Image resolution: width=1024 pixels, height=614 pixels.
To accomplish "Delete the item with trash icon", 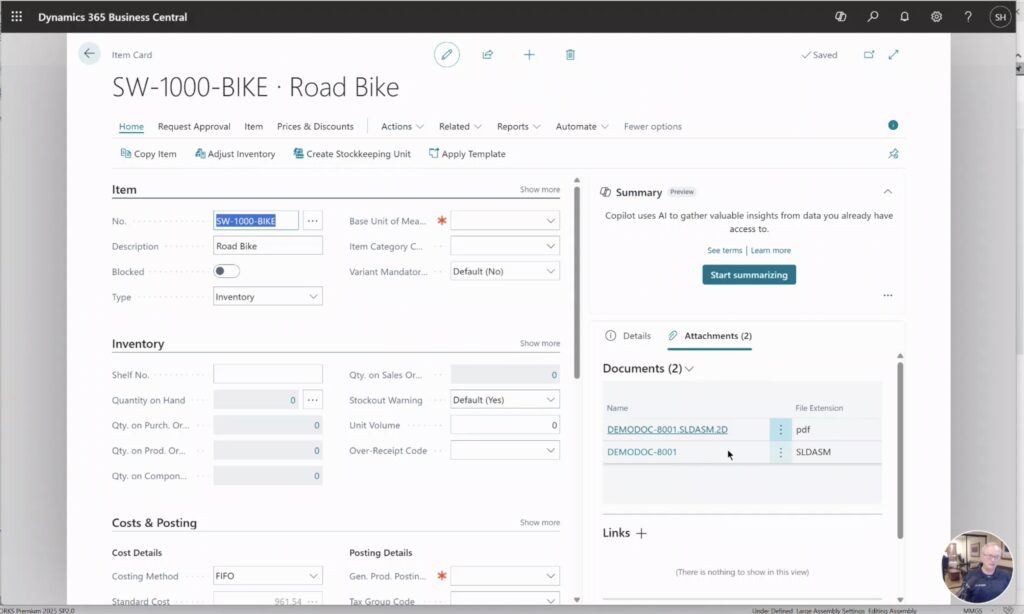I will pyautogui.click(x=570, y=55).
